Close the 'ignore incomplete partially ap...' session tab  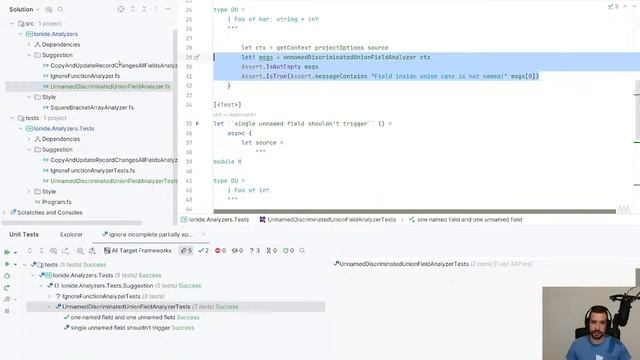coord(204,235)
